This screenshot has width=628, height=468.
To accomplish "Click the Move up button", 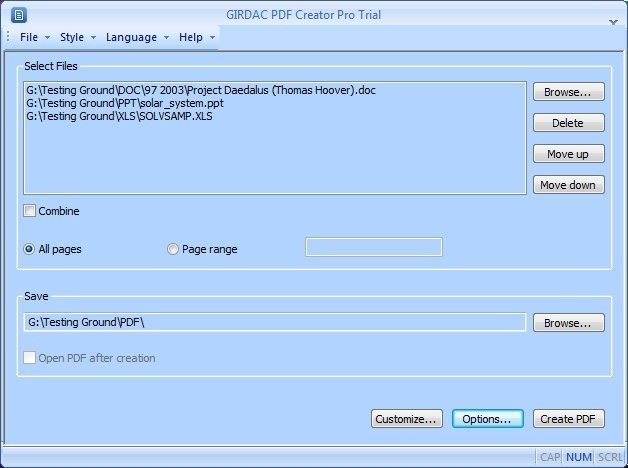I will click(568, 154).
